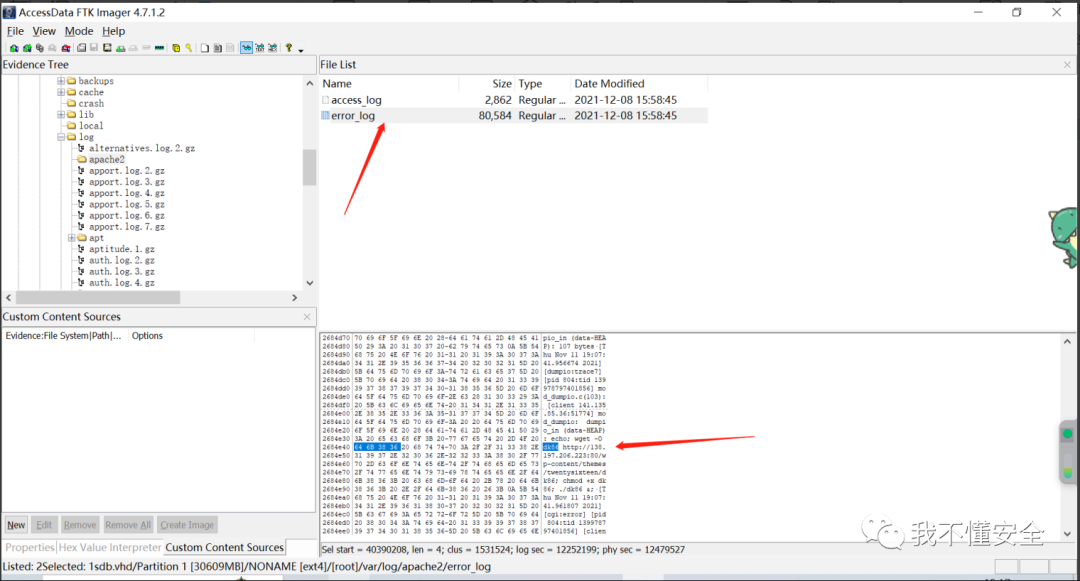Image resolution: width=1080 pixels, height=581 pixels.
Task: Open the View menu
Action: pyautogui.click(x=44, y=31)
